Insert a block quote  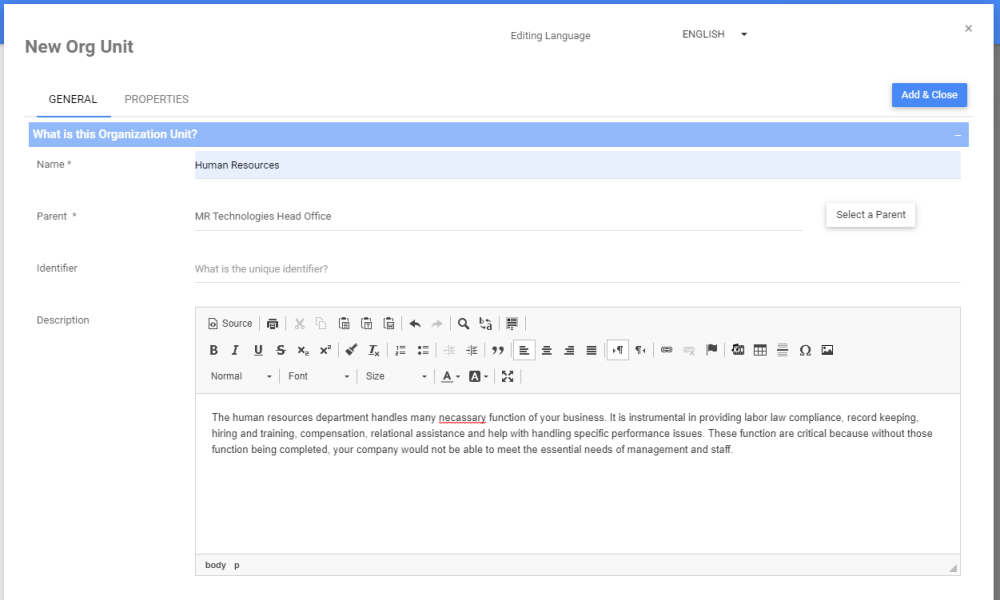(498, 350)
